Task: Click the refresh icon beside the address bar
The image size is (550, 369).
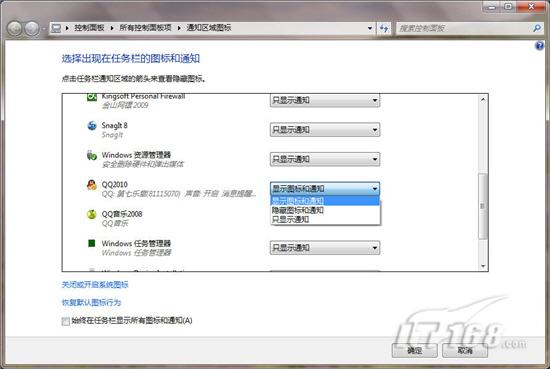Action: tap(384, 28)
